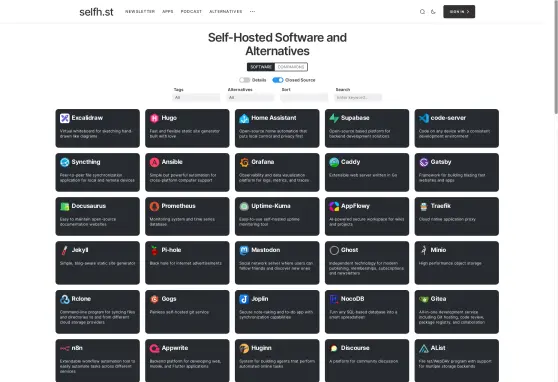The height and width of the screenshot is (382, 558).
Task: Expand the more options ellipsis menu
Action: point(252,12)
